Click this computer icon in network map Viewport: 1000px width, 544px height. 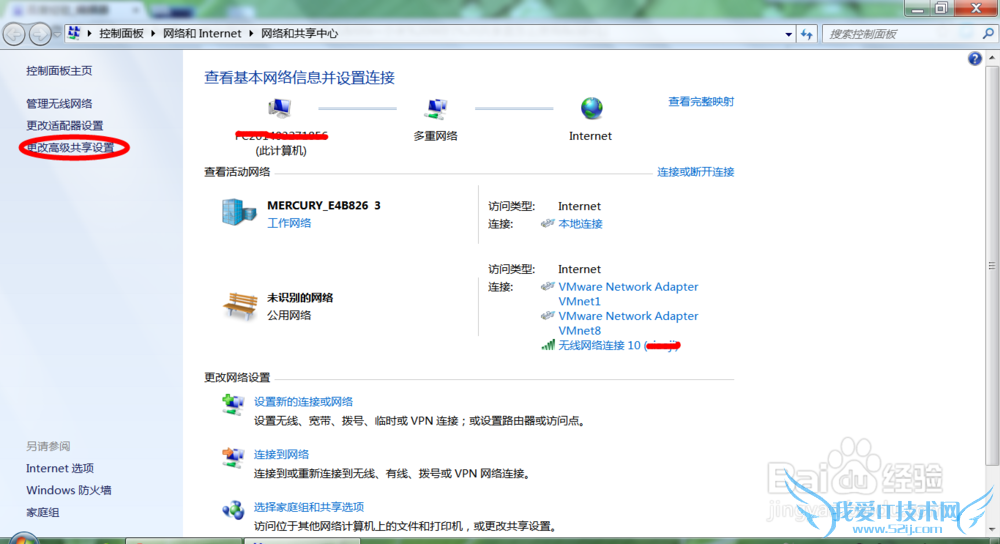pos(279,108)
